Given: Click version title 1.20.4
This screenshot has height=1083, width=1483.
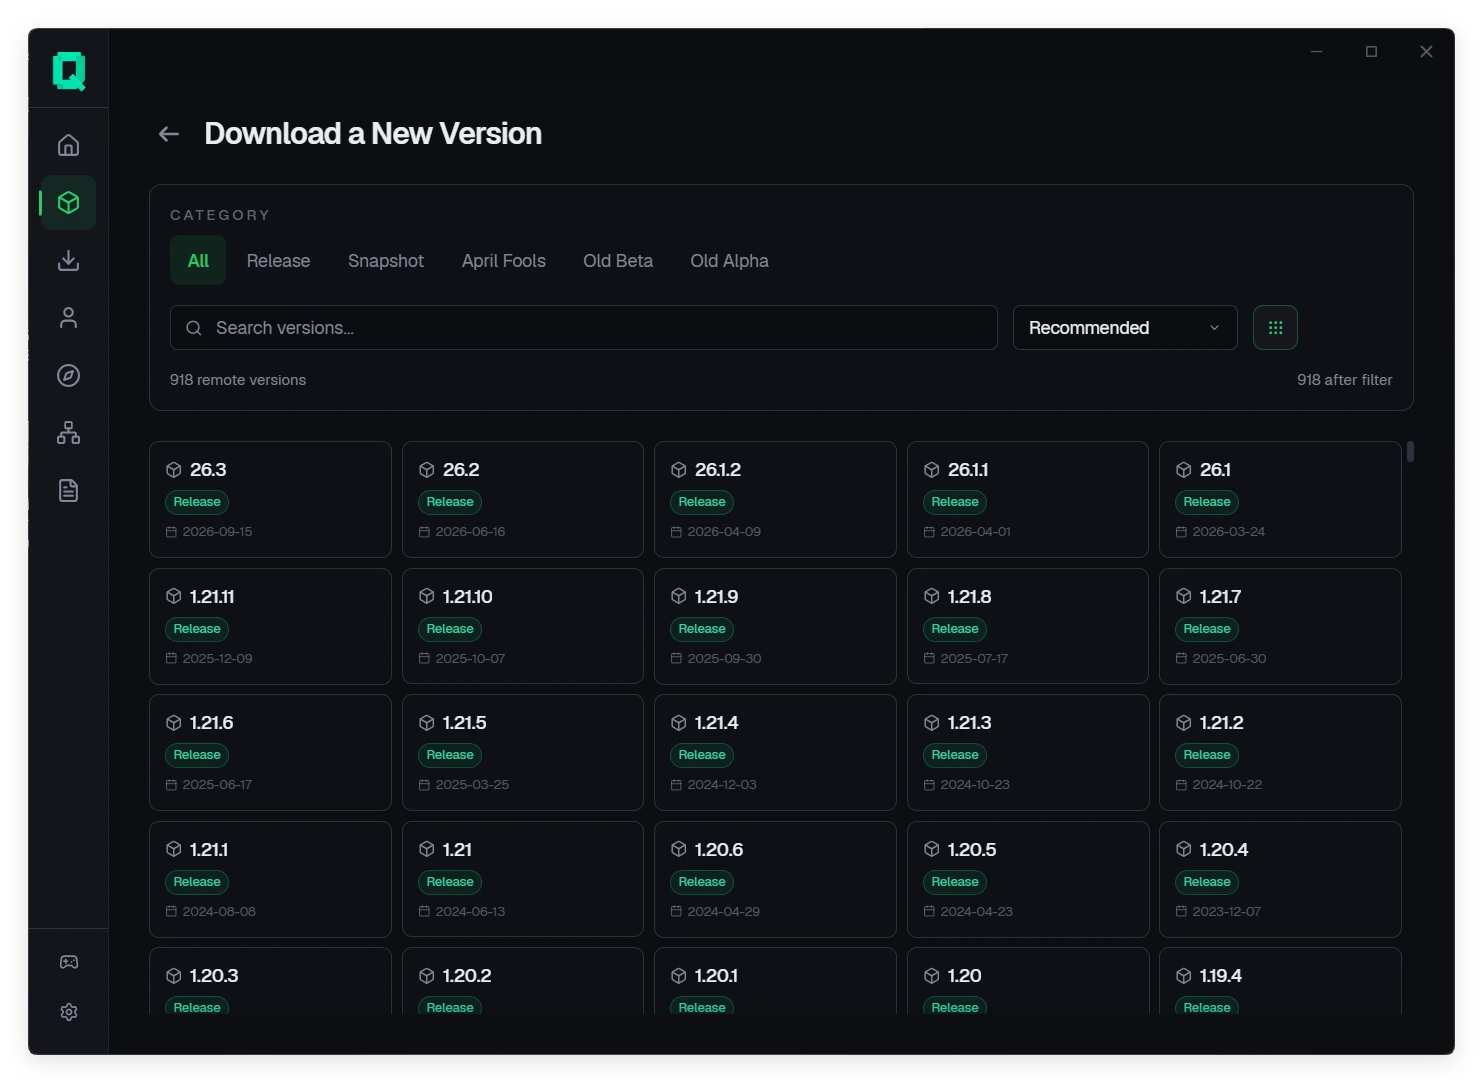Looking at the screenshot, I should coord(1224,850).
